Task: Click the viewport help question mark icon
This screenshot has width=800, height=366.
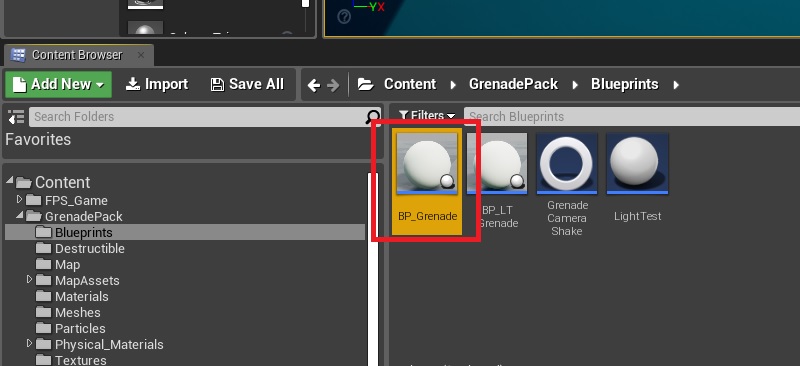Action: (x=344, y=17)
